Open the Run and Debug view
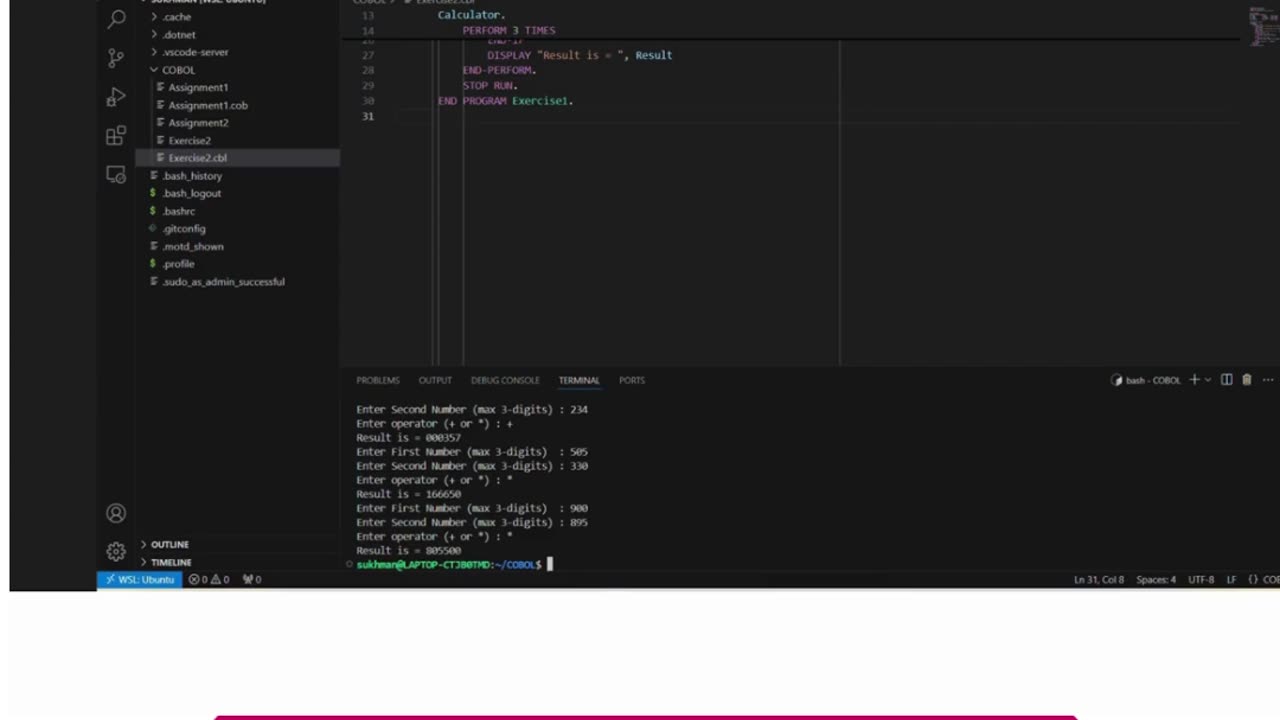 coord(116,97)
